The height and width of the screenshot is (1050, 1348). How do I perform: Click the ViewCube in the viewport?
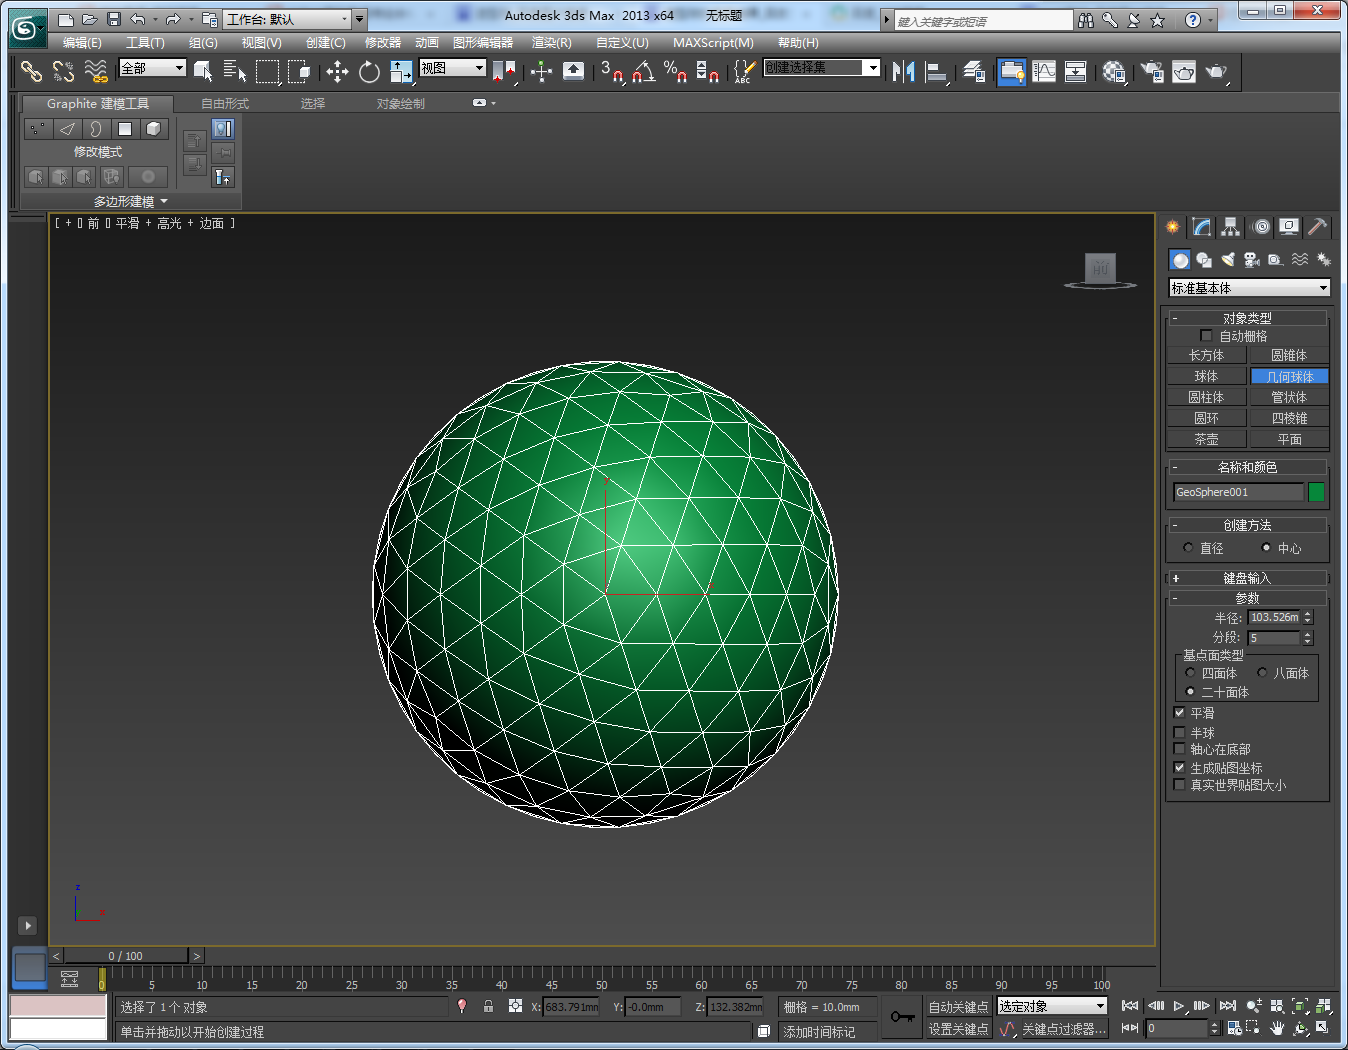(x=1100, y=270)
